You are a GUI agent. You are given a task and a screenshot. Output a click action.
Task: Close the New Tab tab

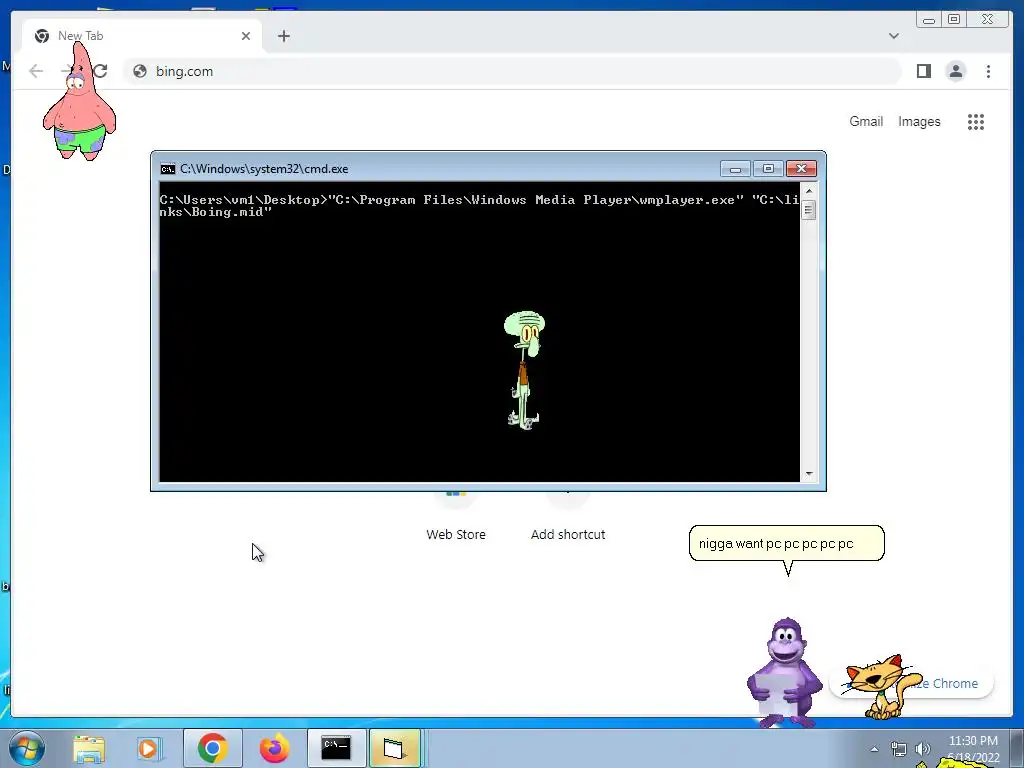(246, 36)
